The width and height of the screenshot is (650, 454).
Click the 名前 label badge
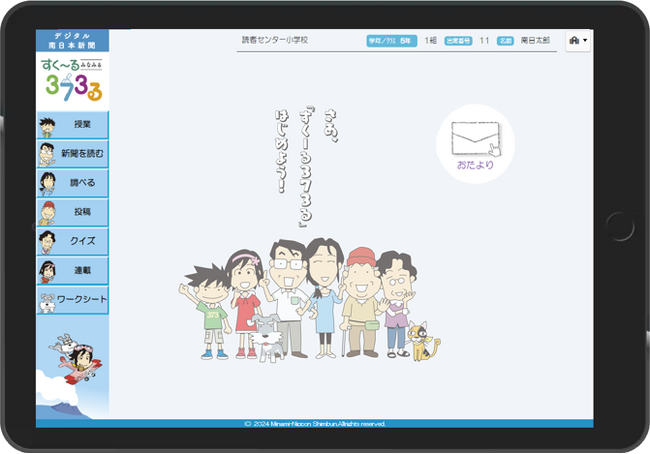tap(505, 41)
